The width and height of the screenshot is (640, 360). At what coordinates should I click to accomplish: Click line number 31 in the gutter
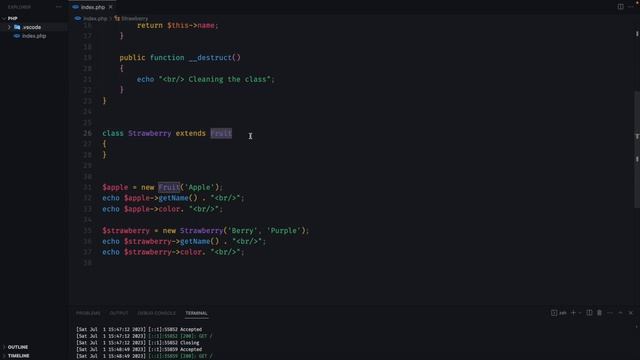[87, 187]
